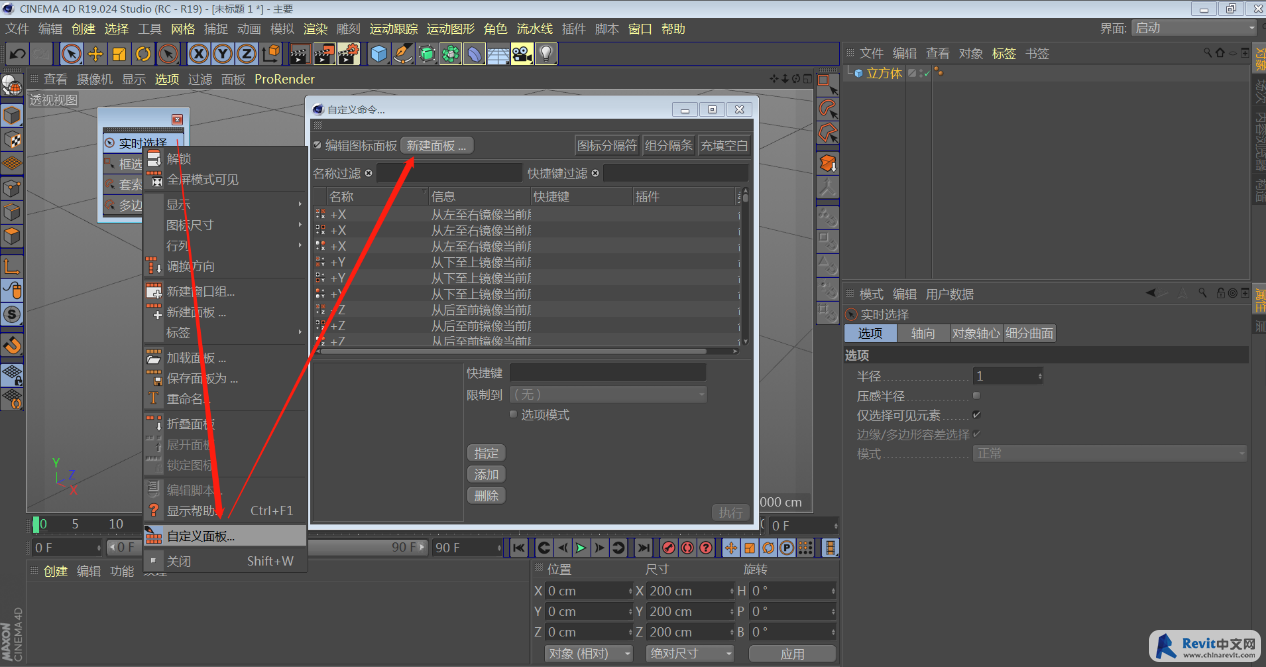1266x667 pixels.
Task: Choose 加载面板... in the context menu
Action: tap(226, 358)
